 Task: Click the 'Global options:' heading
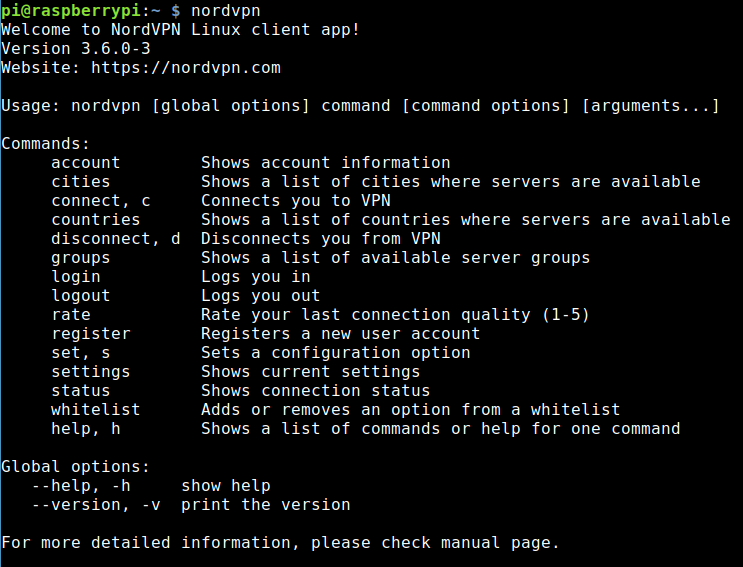click(x=76, y=467)
